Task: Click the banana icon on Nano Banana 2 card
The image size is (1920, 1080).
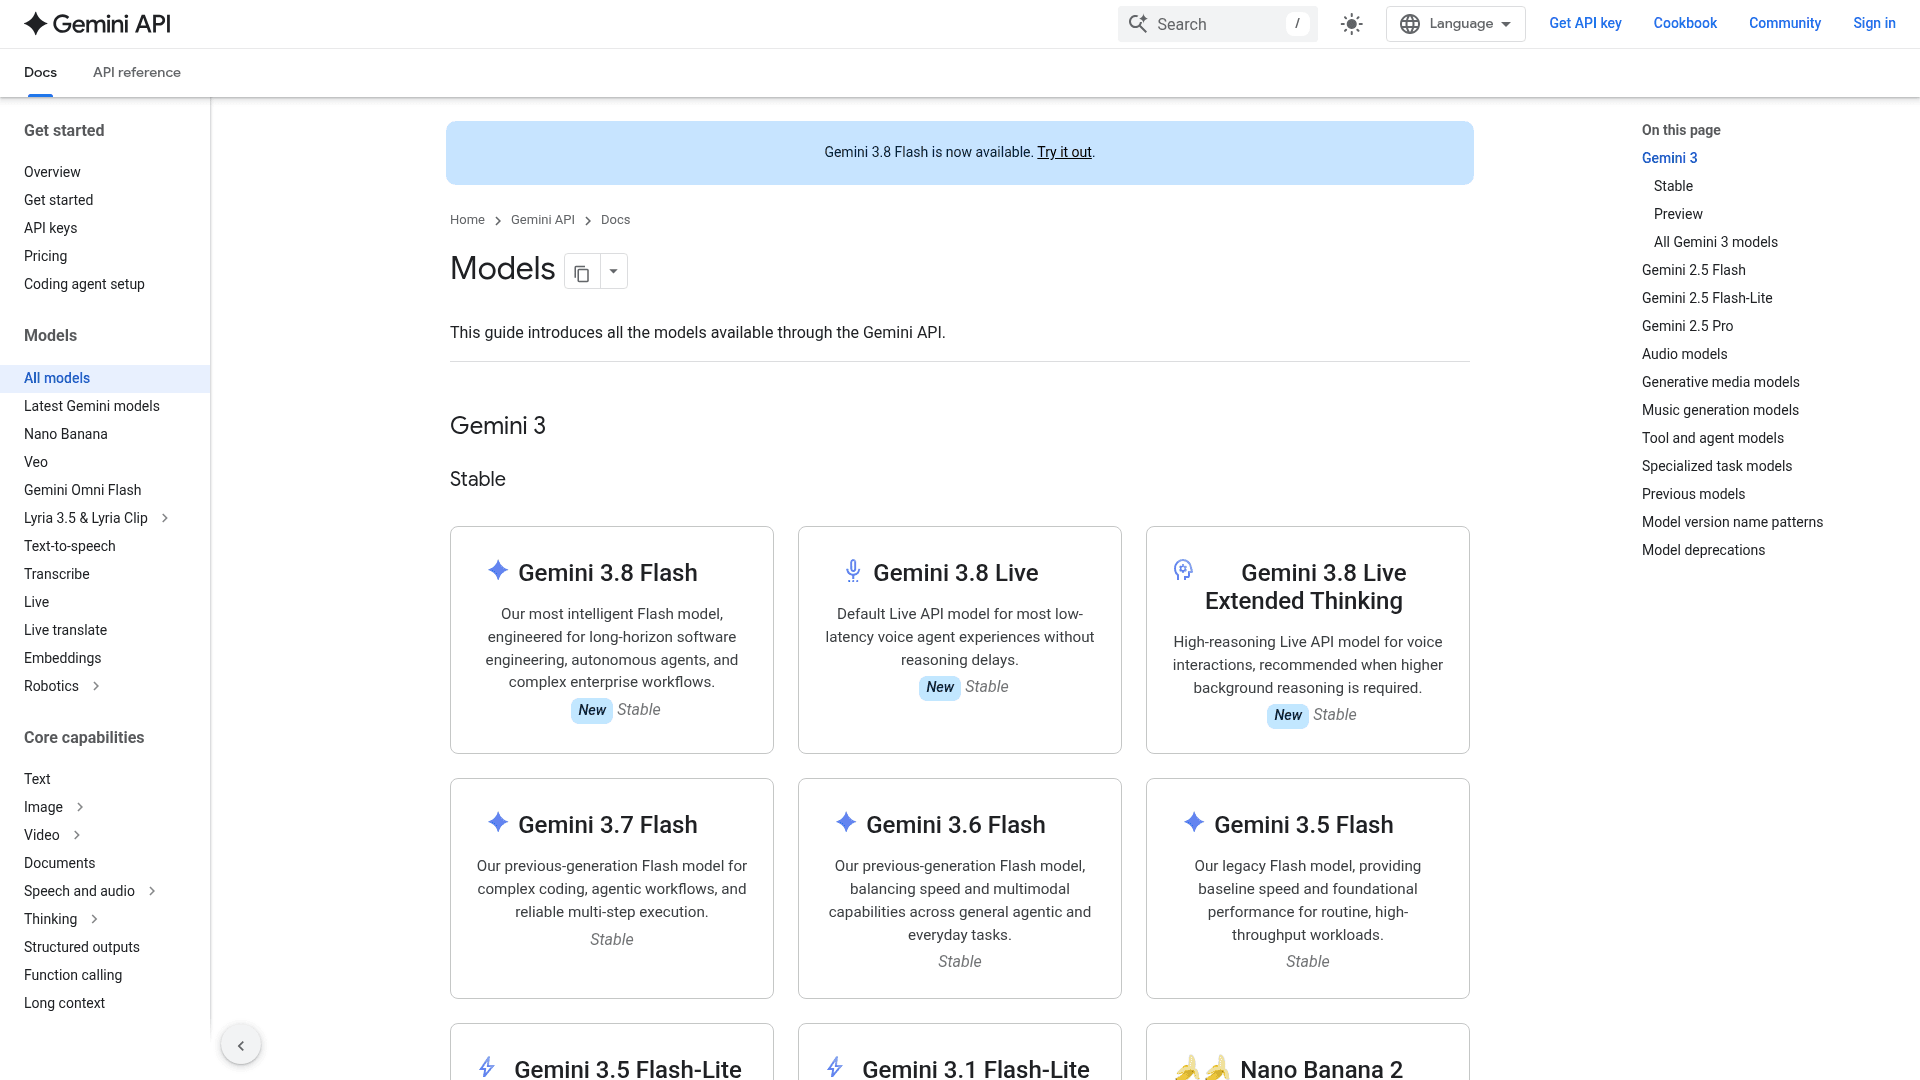Action: tap(1202, 1068)
